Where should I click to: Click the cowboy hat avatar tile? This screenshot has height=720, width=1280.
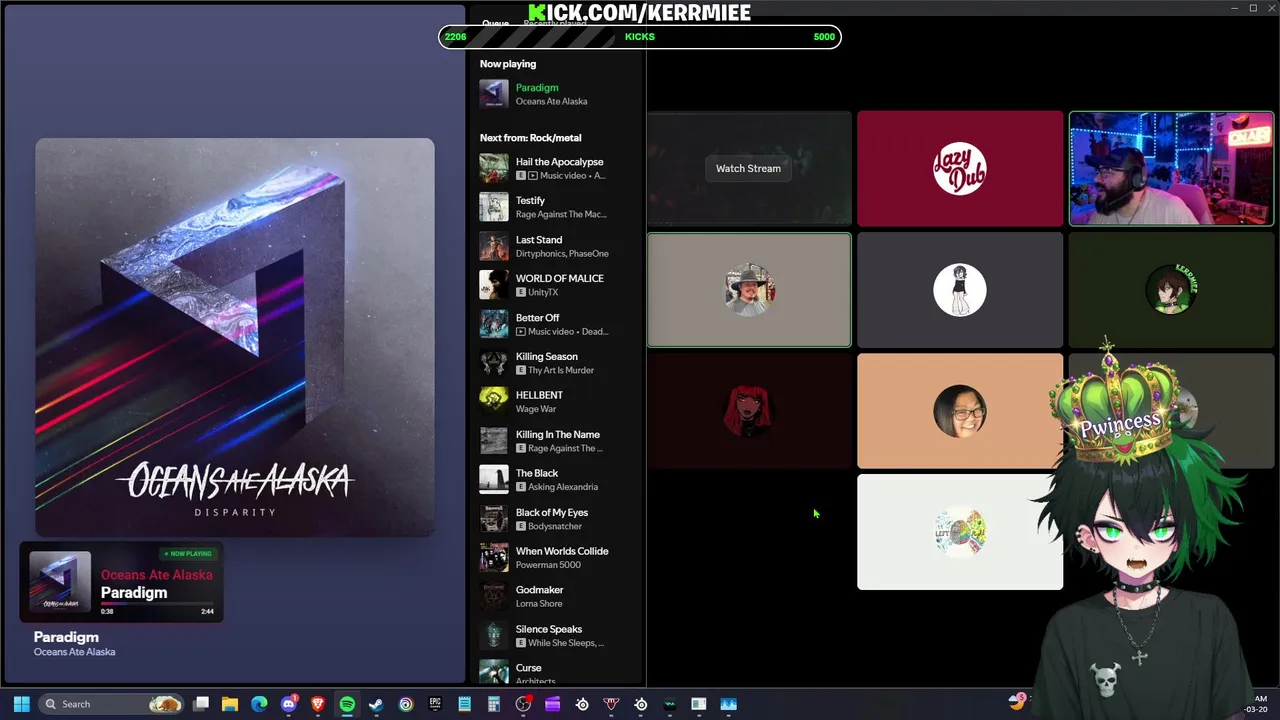click(x=749, y=290)
